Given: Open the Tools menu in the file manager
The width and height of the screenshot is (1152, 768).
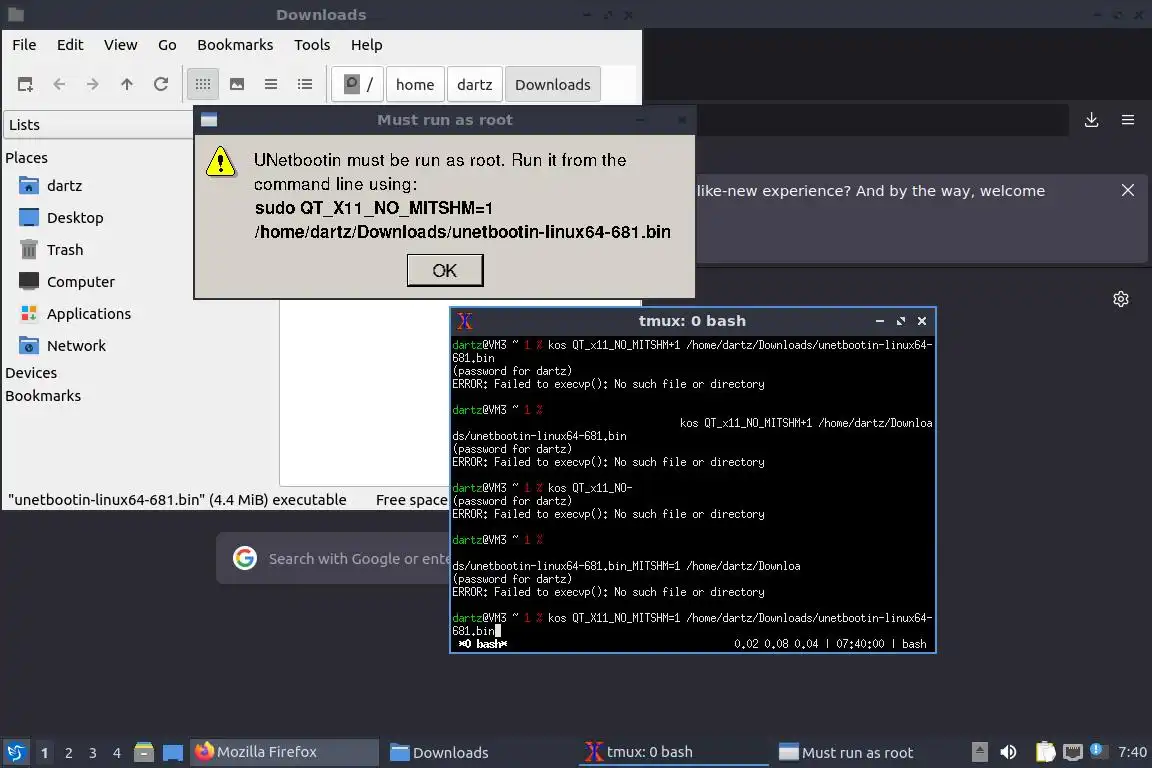Looking at the screenshot, I should [x=312, y=45].
